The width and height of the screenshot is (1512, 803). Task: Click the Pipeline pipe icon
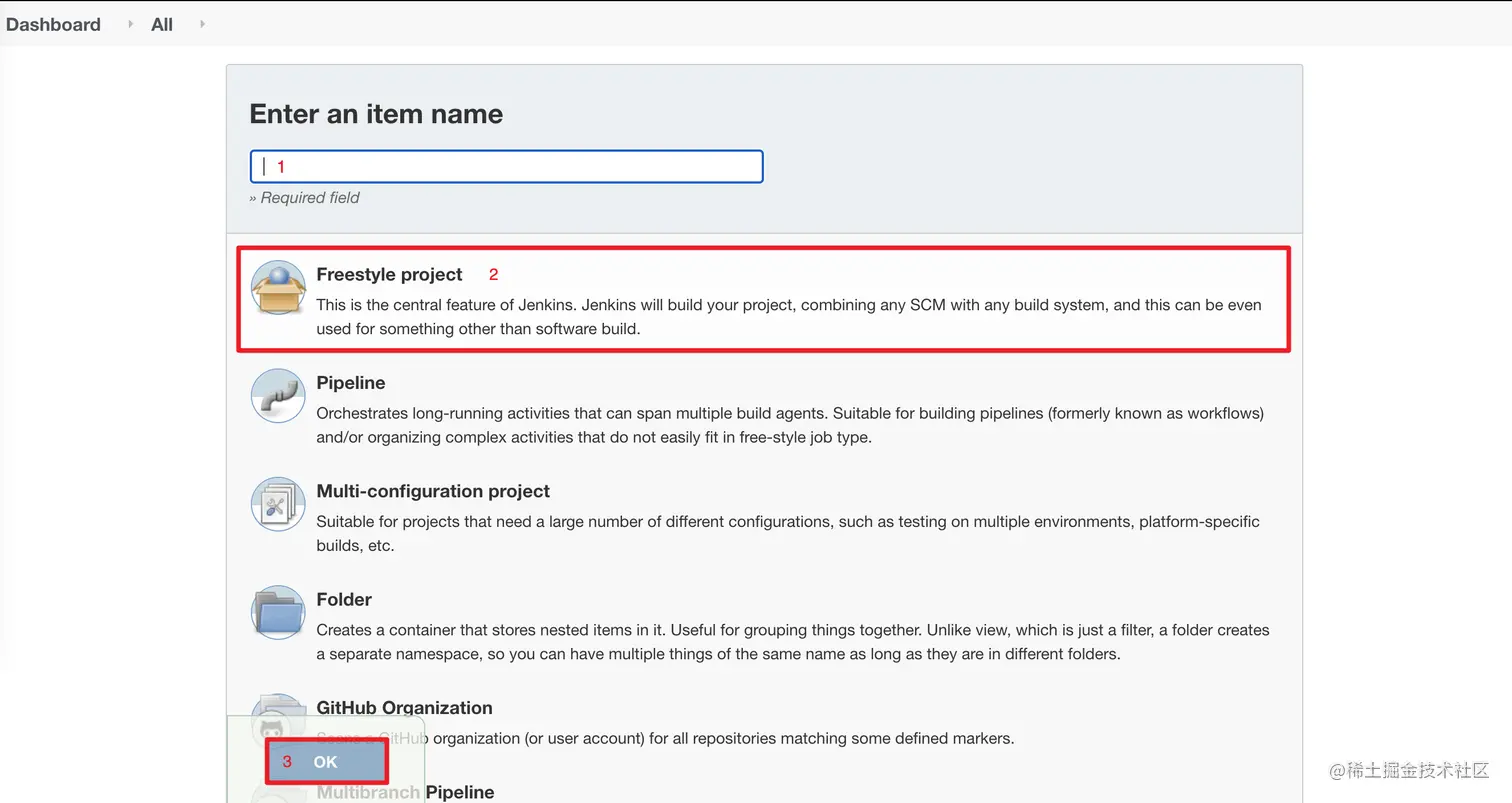278,395
